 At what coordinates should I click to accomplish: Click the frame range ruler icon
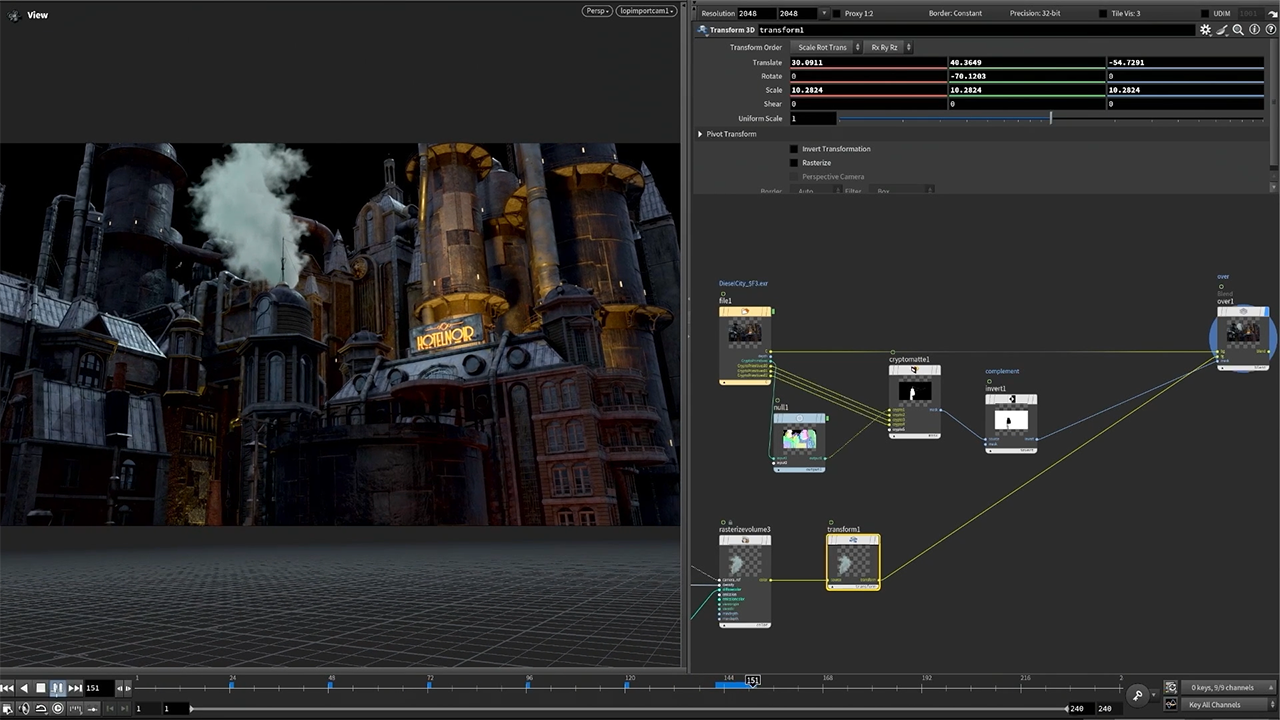click(x=75, y=708)
